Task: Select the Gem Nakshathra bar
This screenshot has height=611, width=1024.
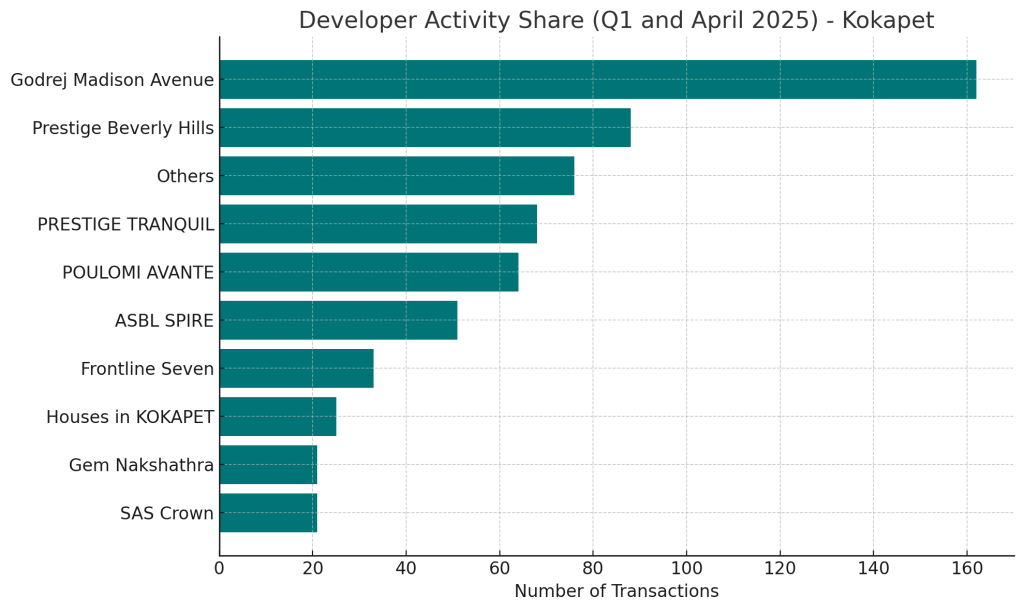Action: pyautogui.click(x=268, y=465)
